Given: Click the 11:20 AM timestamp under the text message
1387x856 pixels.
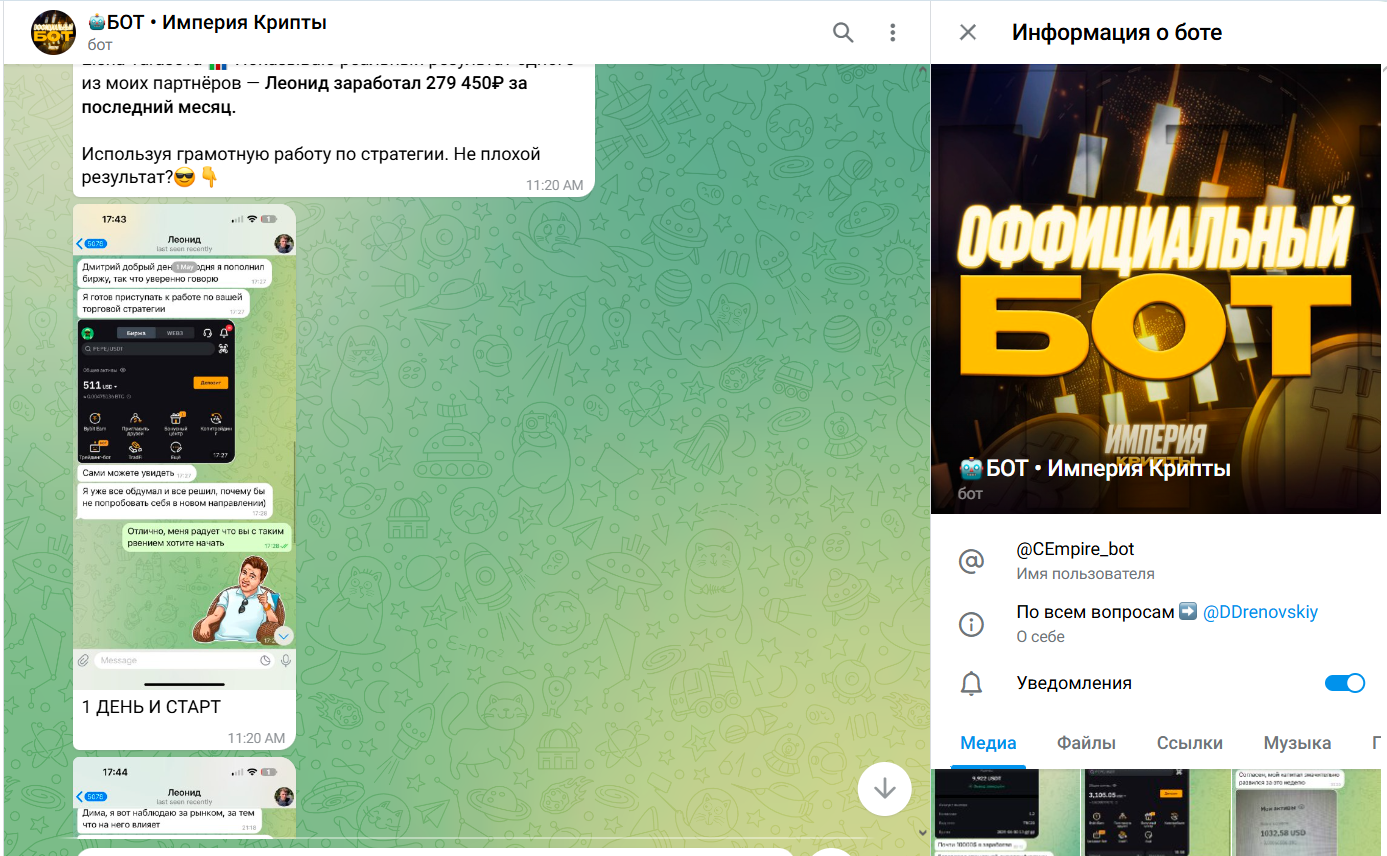Looking at the screenshot, I should point(554,185).
